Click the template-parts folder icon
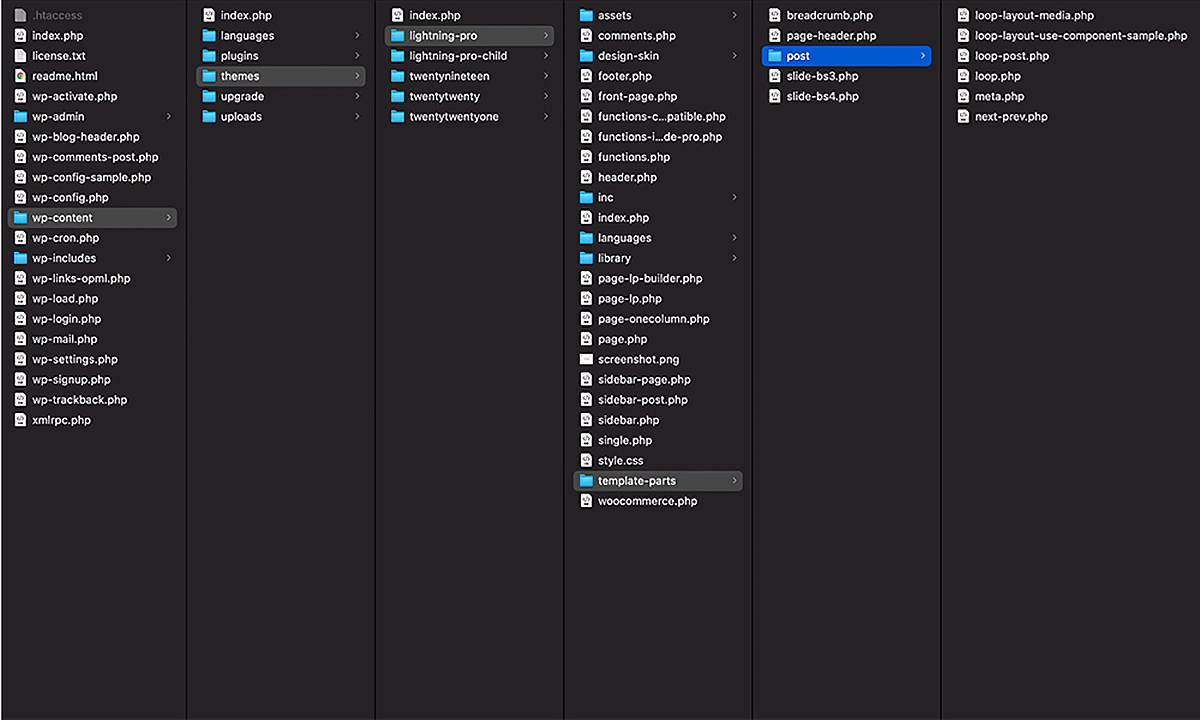Screen dimensions: 1200x720 586,481
